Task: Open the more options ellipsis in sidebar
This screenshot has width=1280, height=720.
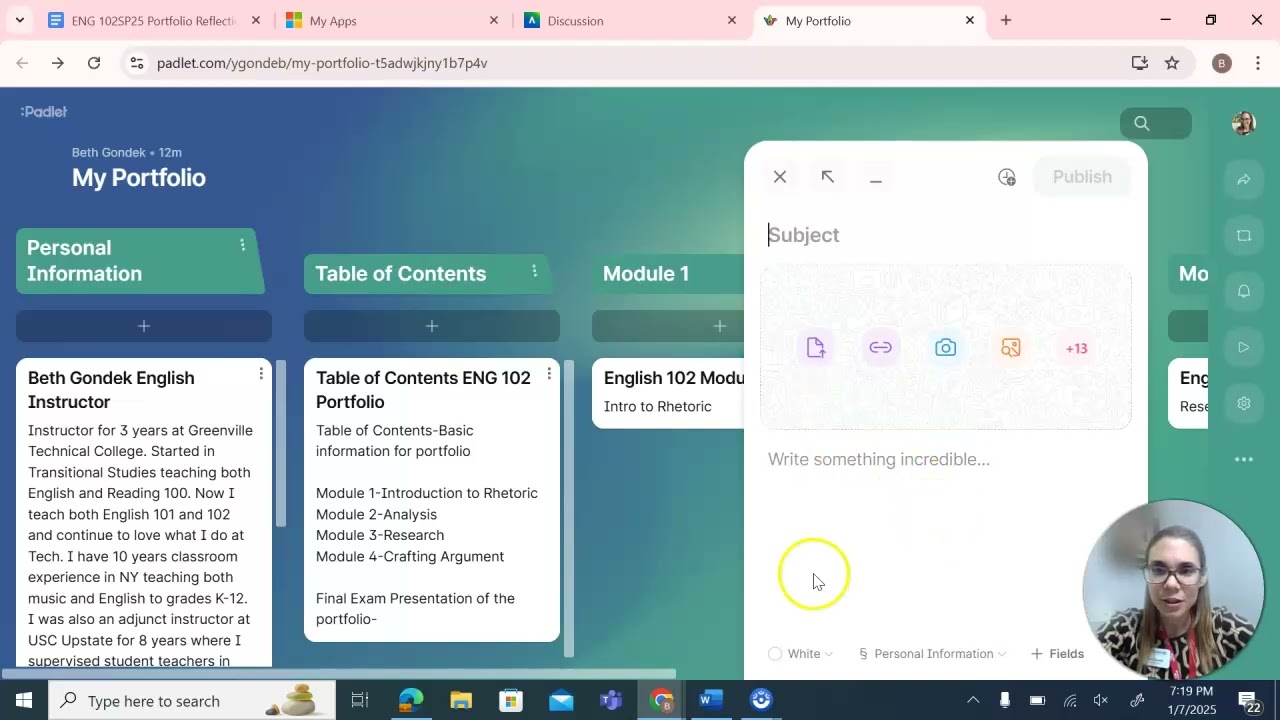Action: (1244, 460)
